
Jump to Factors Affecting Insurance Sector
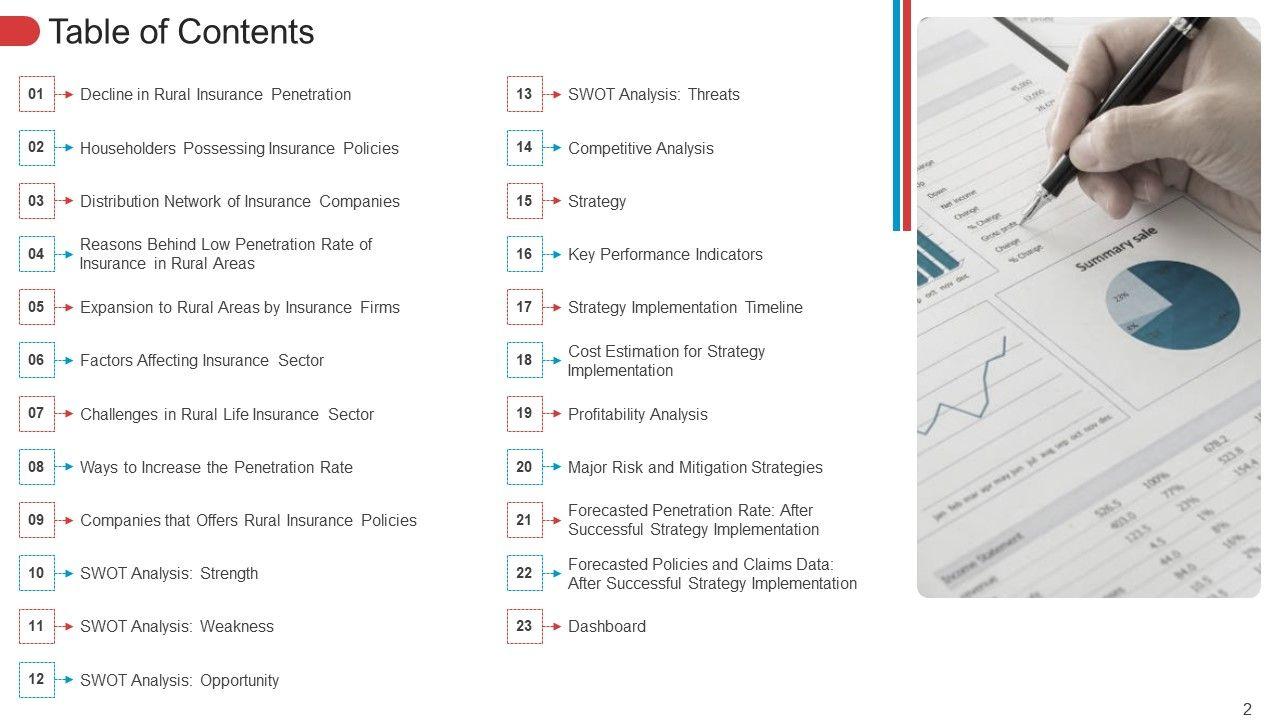click(202, 361)
